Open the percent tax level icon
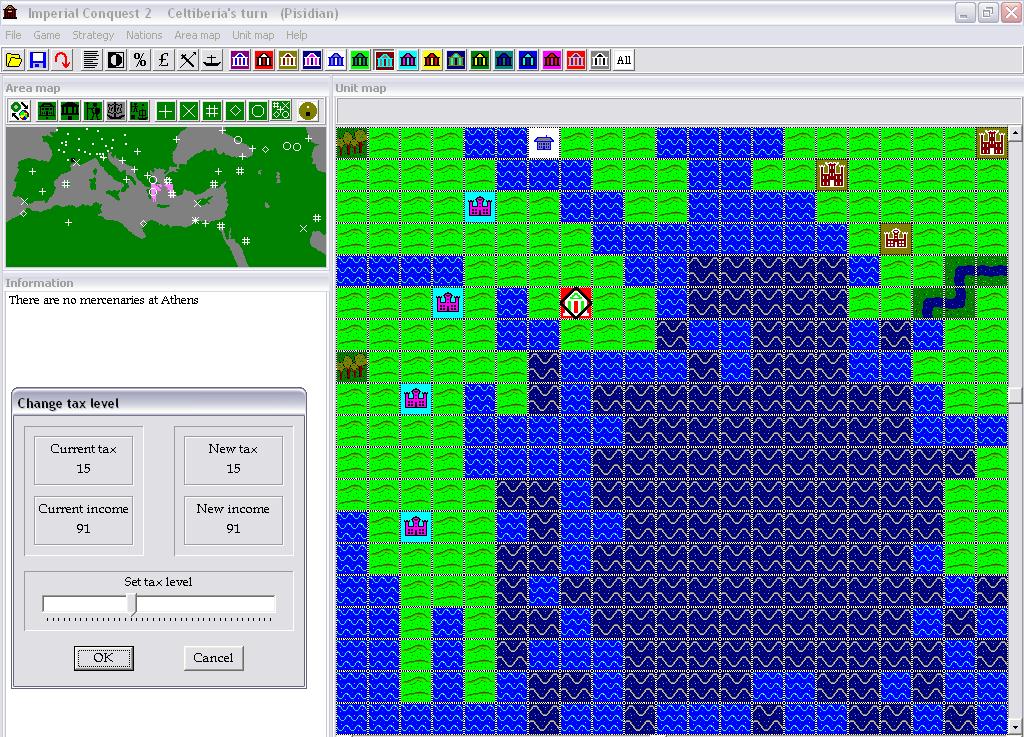Image resolution: width=1024 pixels, height=737 pixels. pos(140,60)
